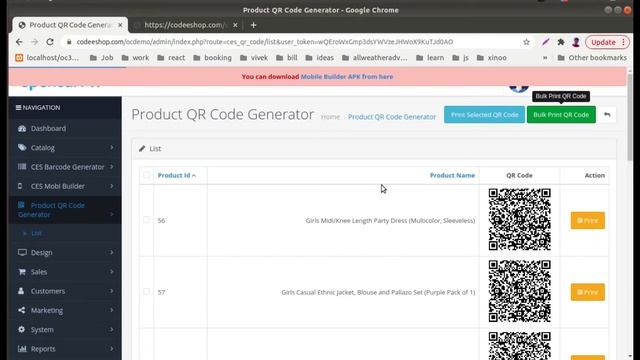Close the codeeshop.com tab
Viewport: 640px width, 360px height.
tap(235, 25)
